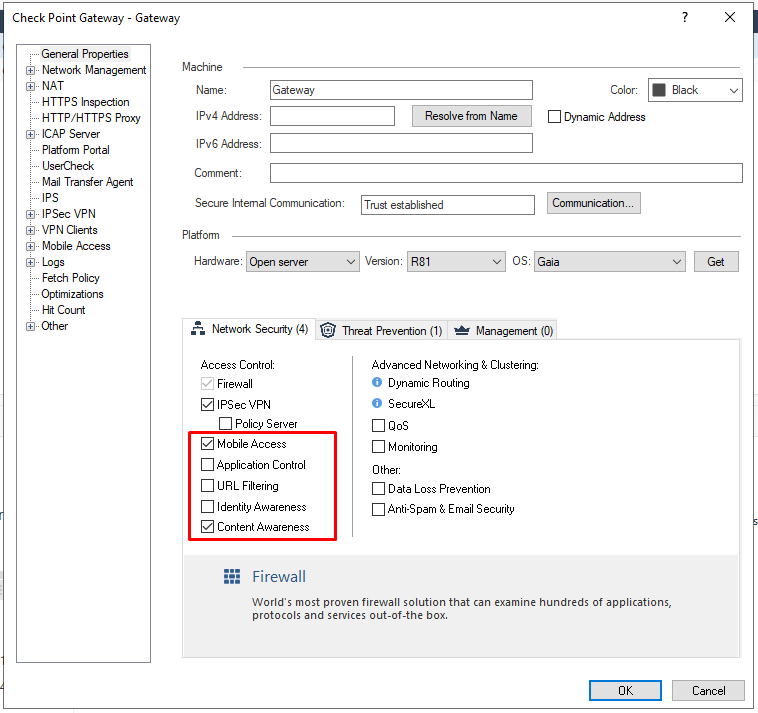Screen dimensions: 758x713
Task: Uncheck the Mobile Access blade
Action: 207,444
